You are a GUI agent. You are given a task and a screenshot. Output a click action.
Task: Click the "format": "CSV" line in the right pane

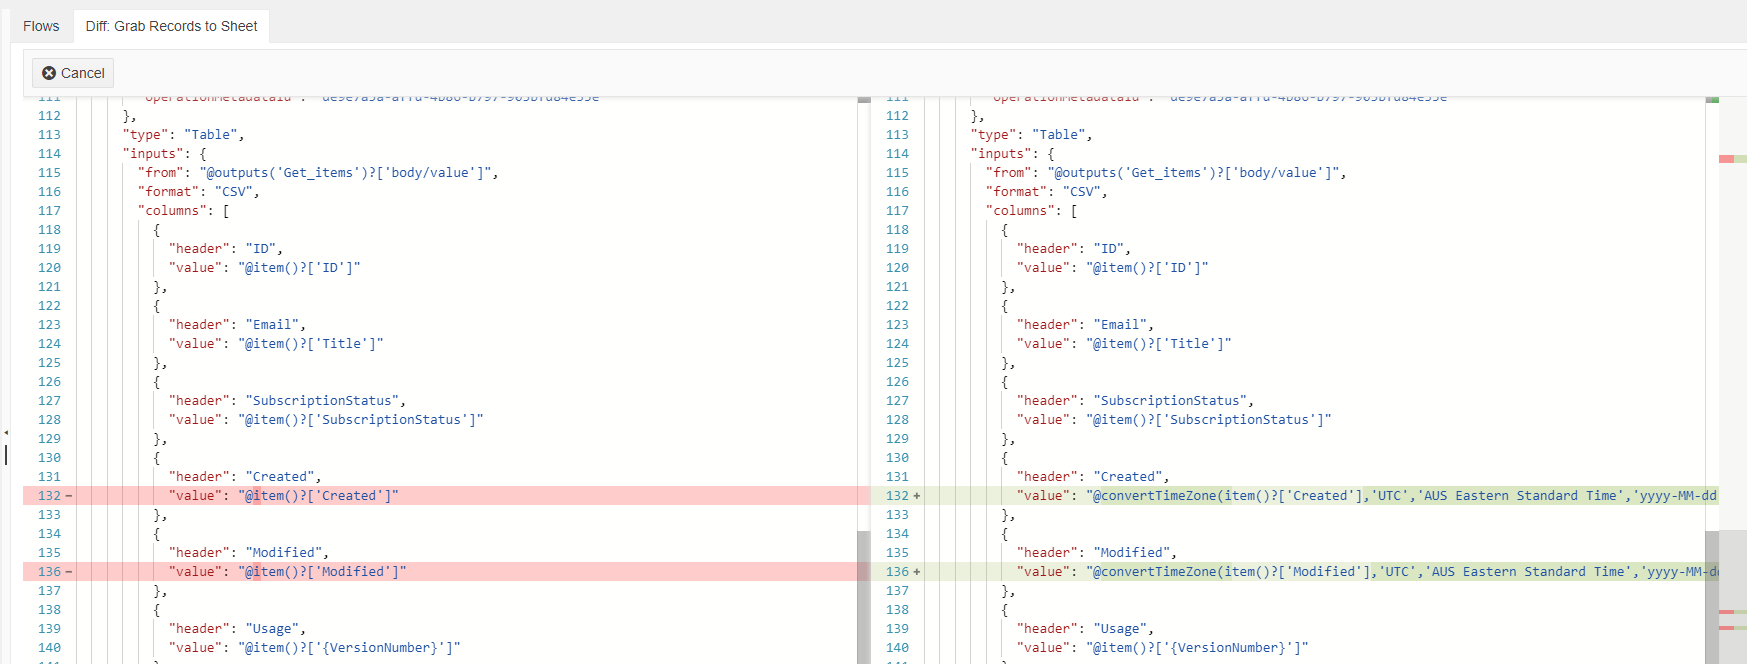click(1047, 192)
